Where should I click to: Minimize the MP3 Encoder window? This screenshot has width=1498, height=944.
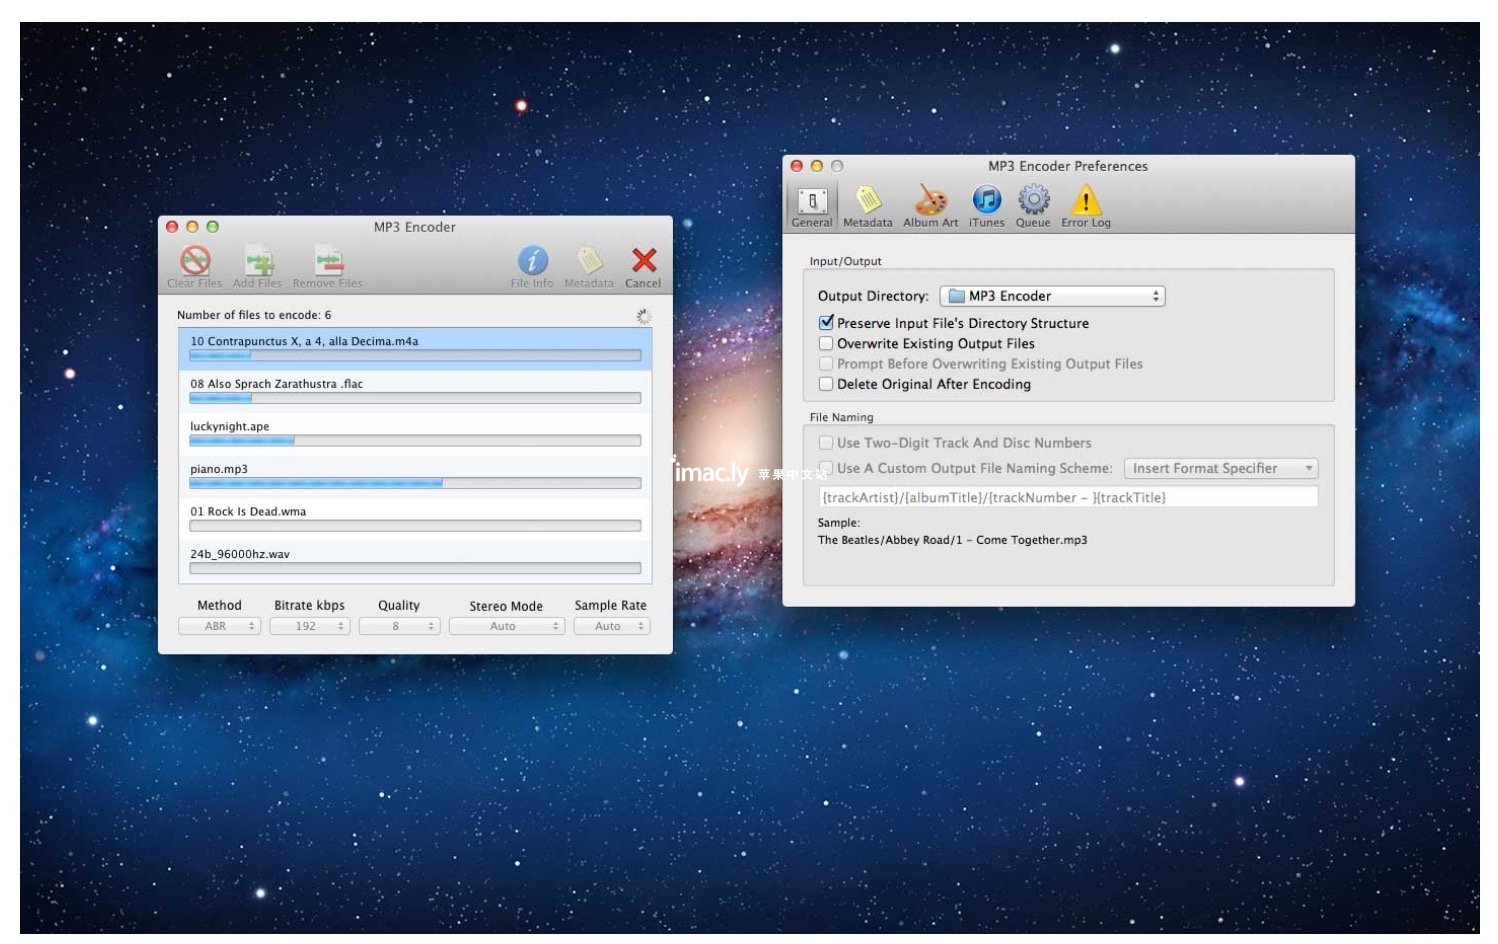tap(192, 227)
